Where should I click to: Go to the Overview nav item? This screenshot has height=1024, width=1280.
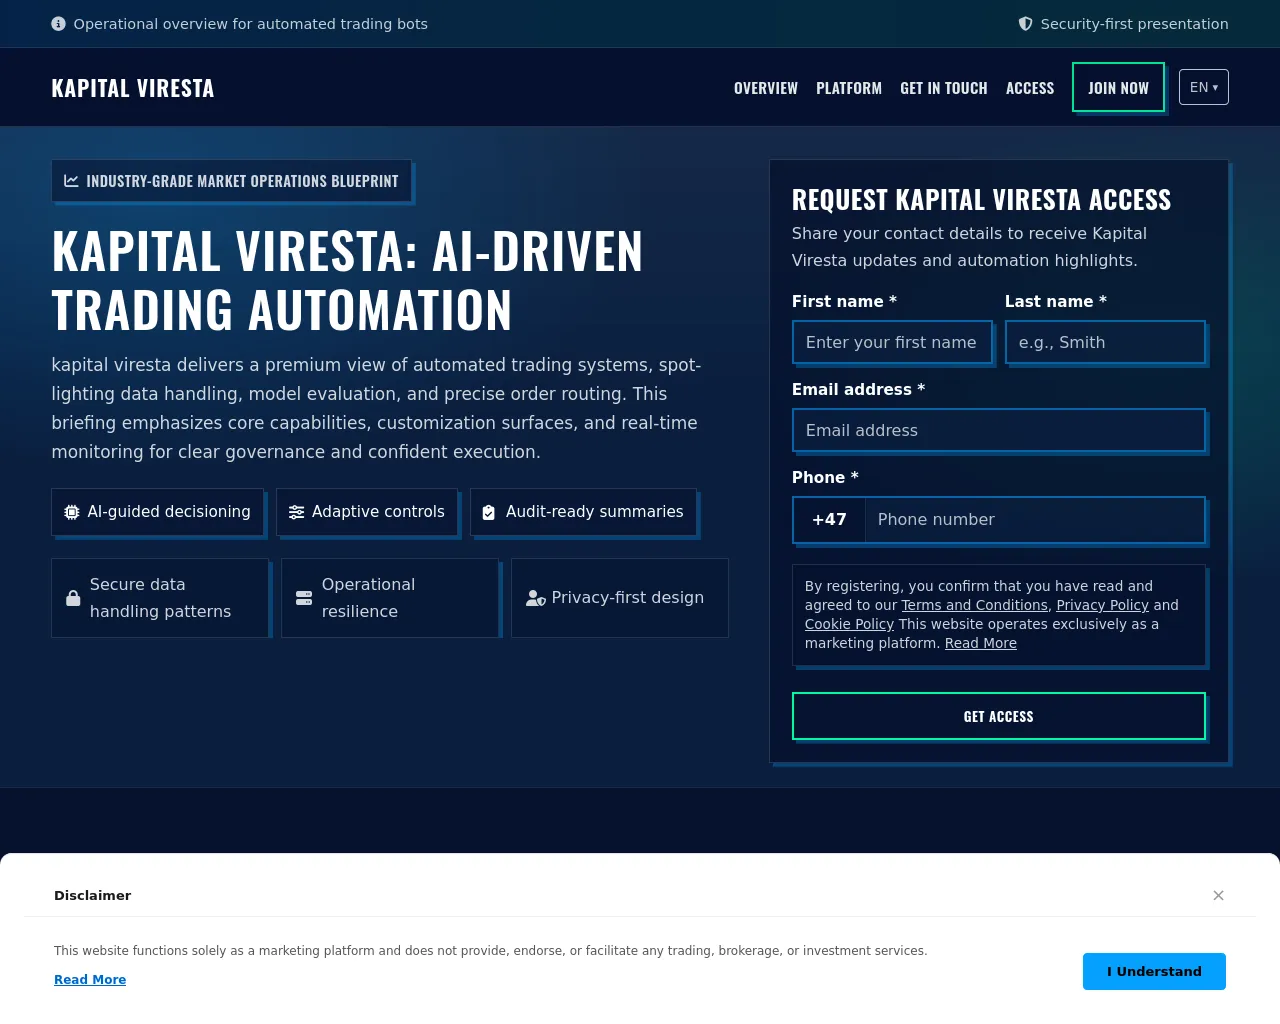click(x=766, y=88)
